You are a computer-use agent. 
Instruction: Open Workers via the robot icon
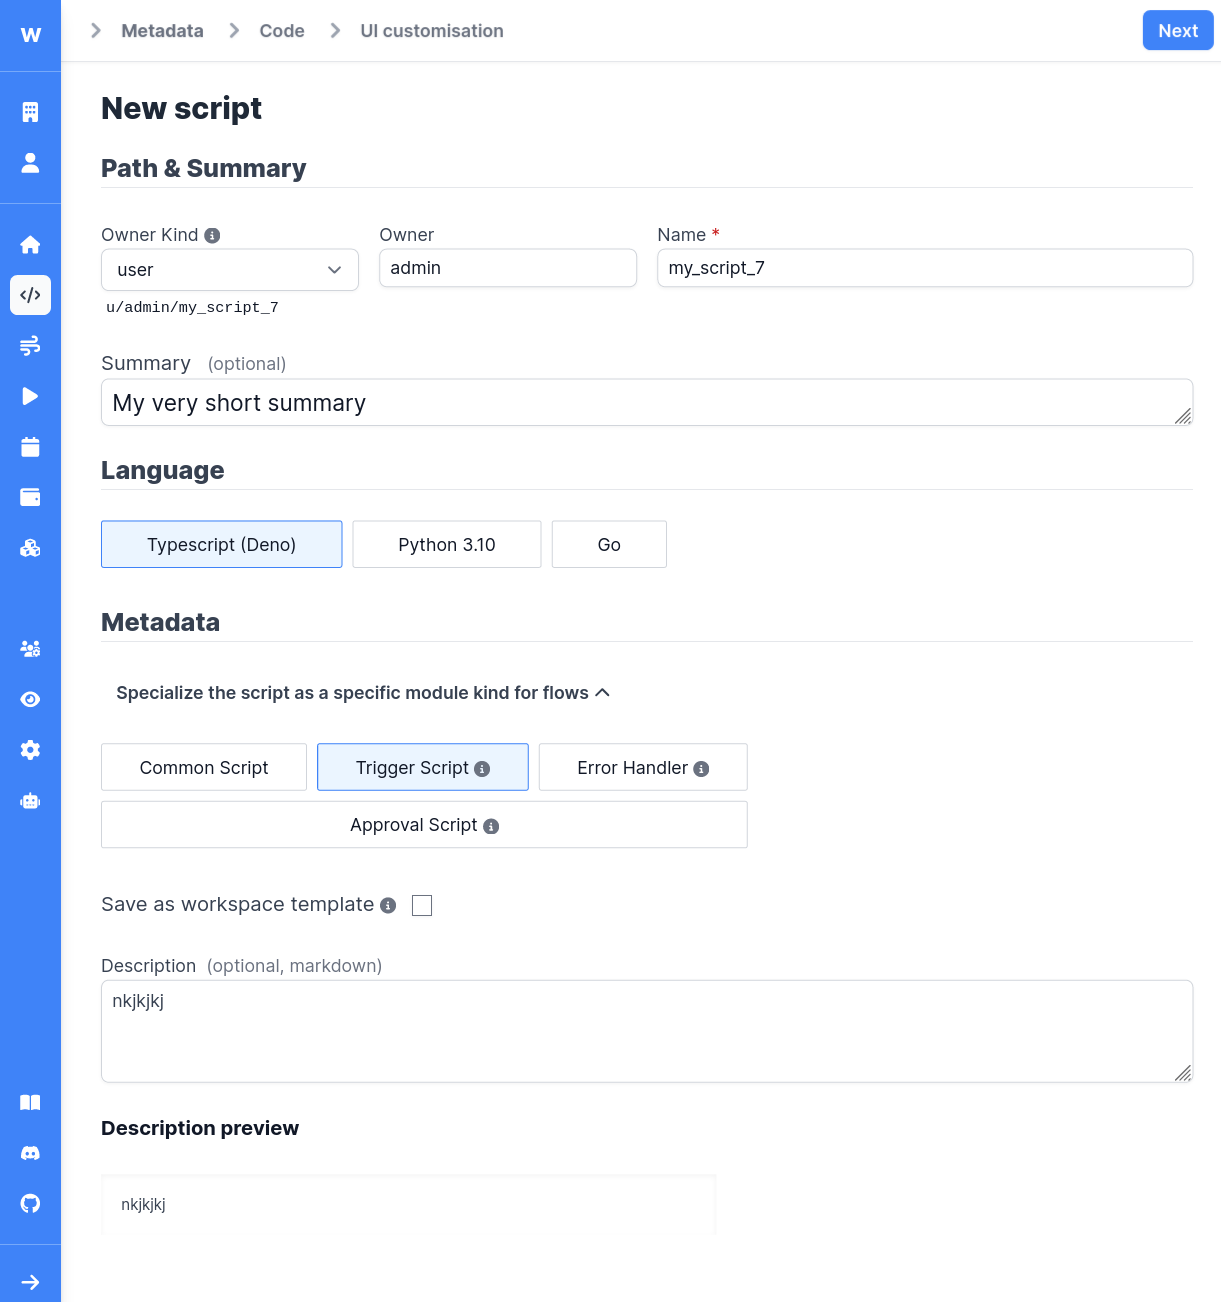[30, 801]
